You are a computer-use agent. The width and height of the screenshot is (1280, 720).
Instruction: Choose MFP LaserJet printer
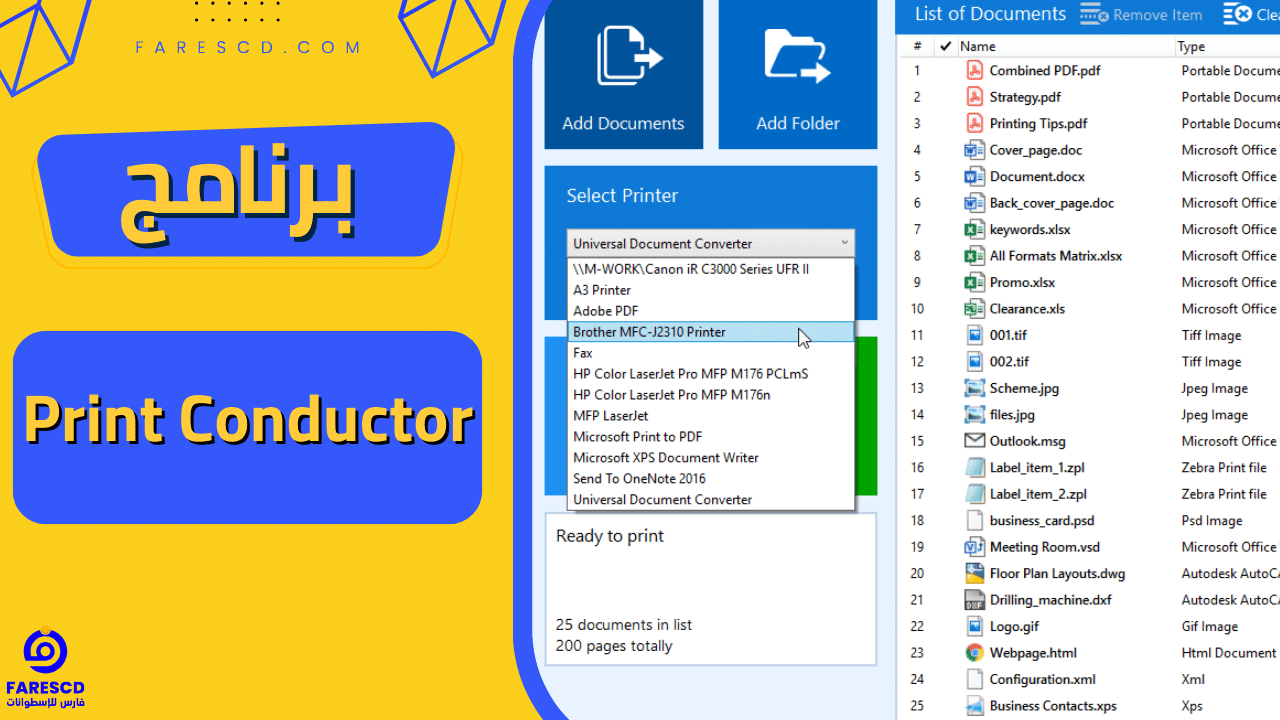coord(710,416)
